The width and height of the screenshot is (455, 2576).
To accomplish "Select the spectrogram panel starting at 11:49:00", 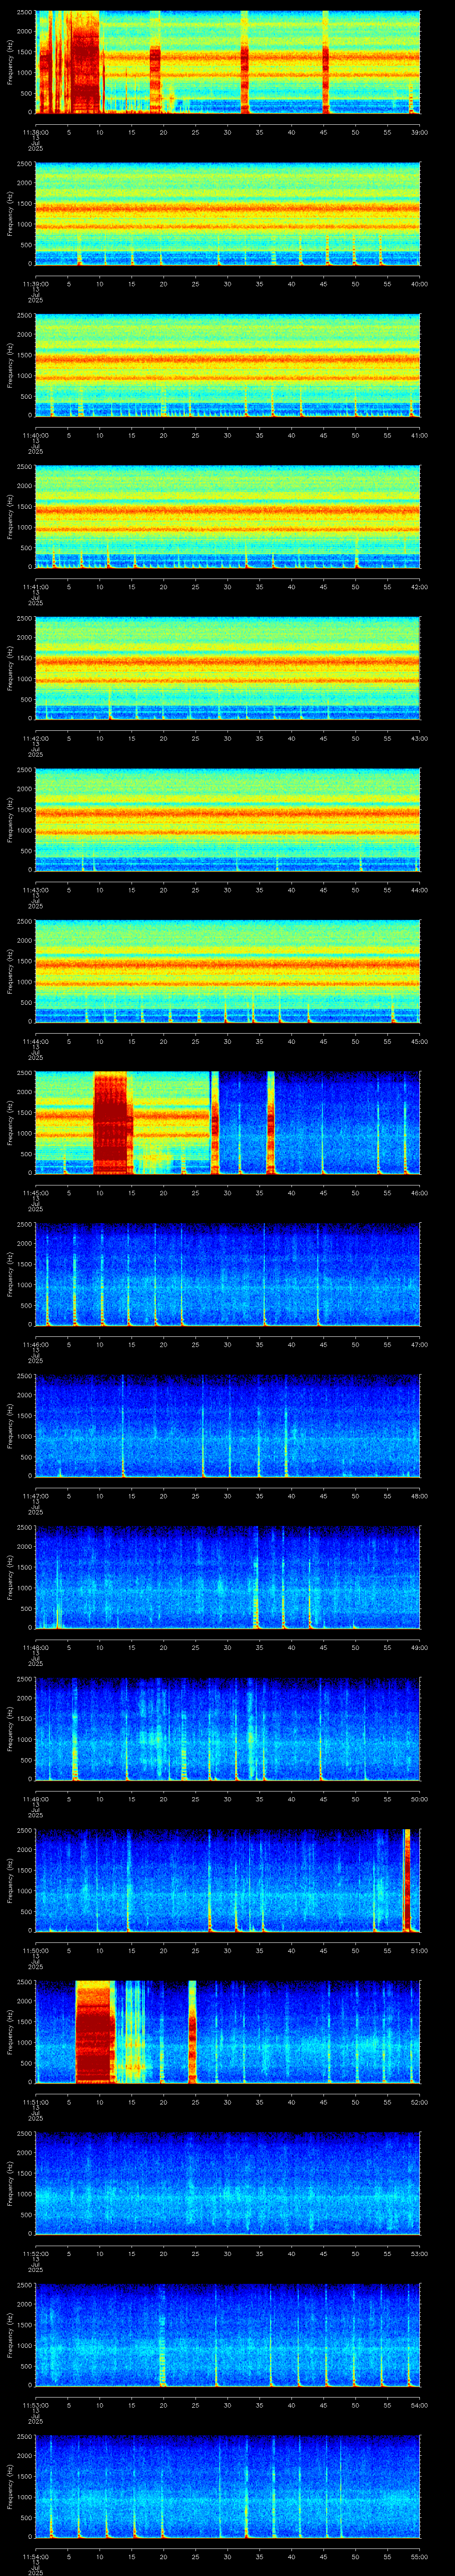I will pos(227,1729).
